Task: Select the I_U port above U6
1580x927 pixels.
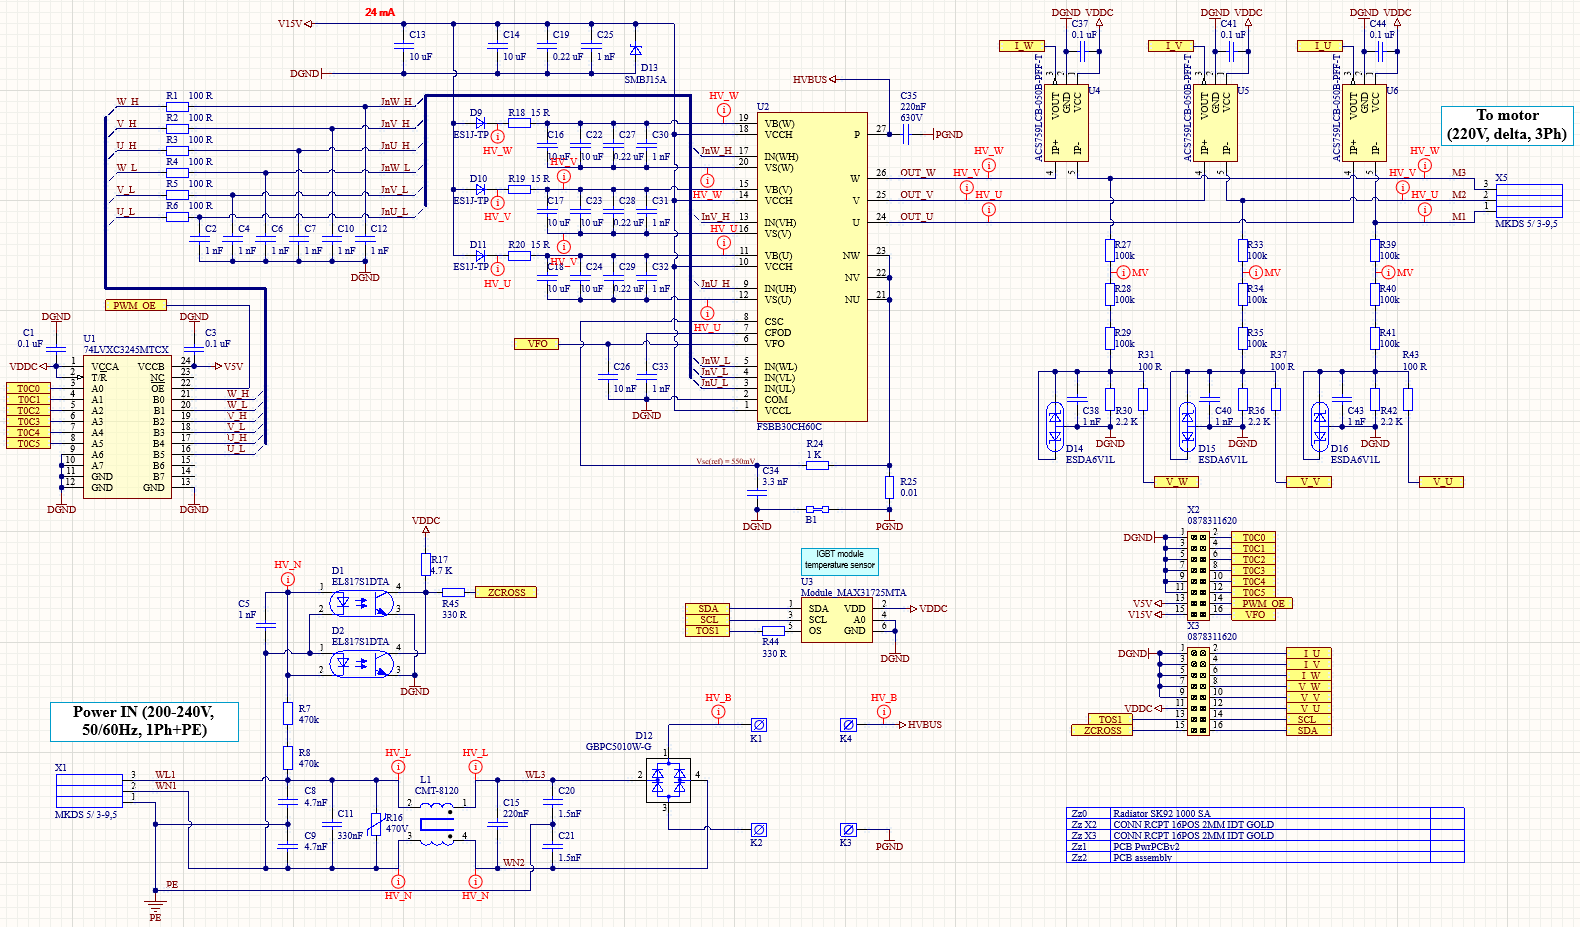Action: [1320, 46]
